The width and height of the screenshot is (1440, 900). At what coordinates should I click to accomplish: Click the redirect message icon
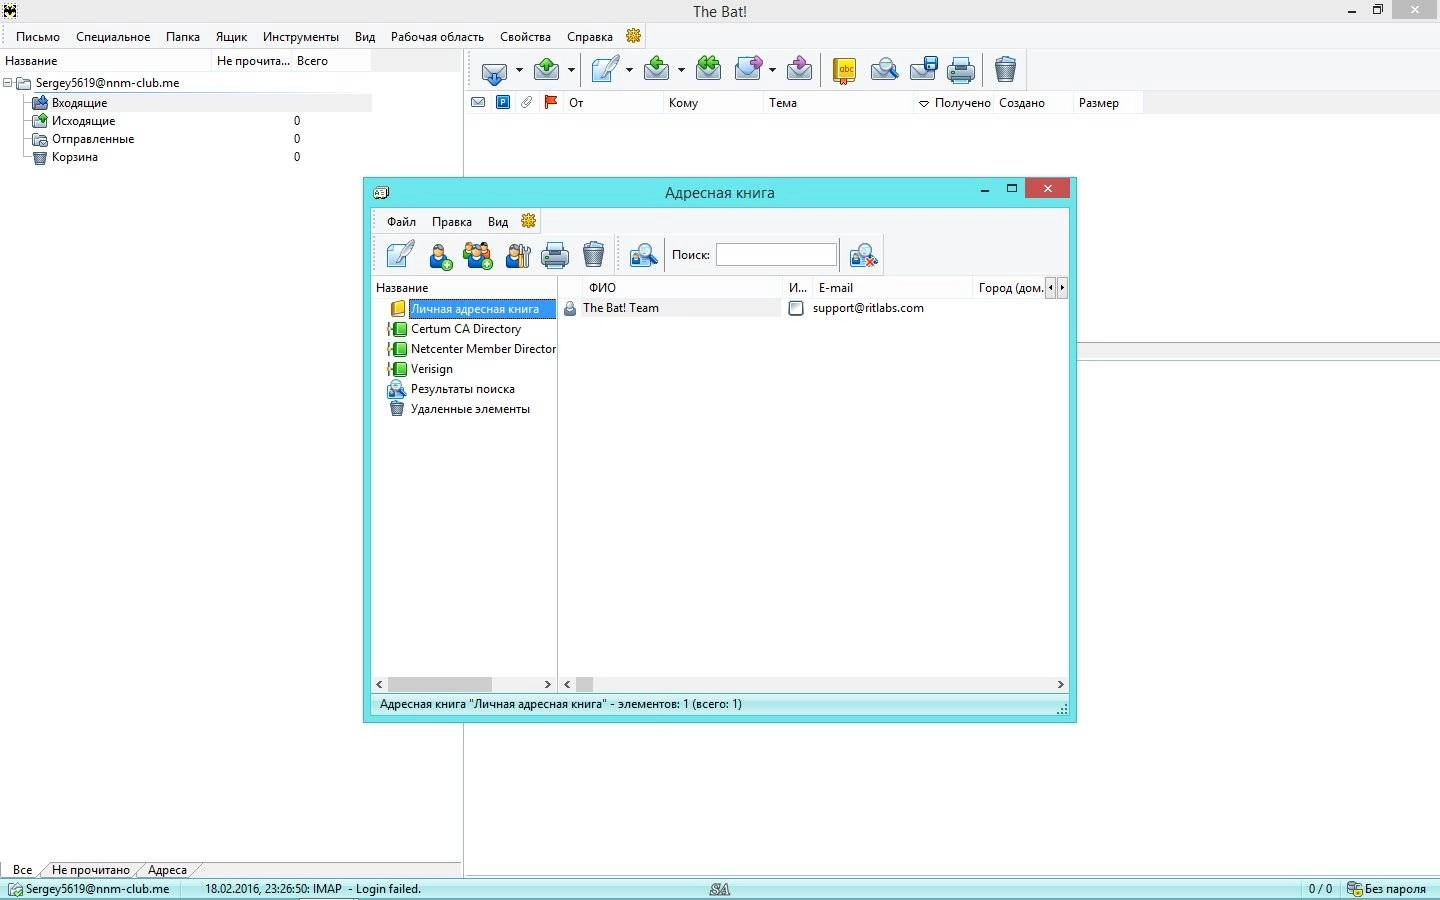click(800, 70)
